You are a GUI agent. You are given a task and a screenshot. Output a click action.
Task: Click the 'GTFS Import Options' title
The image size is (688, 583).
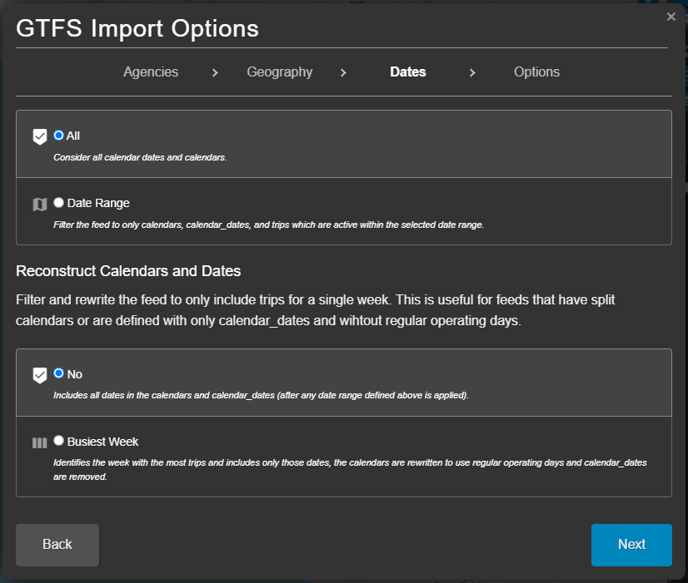click(137, 29)
